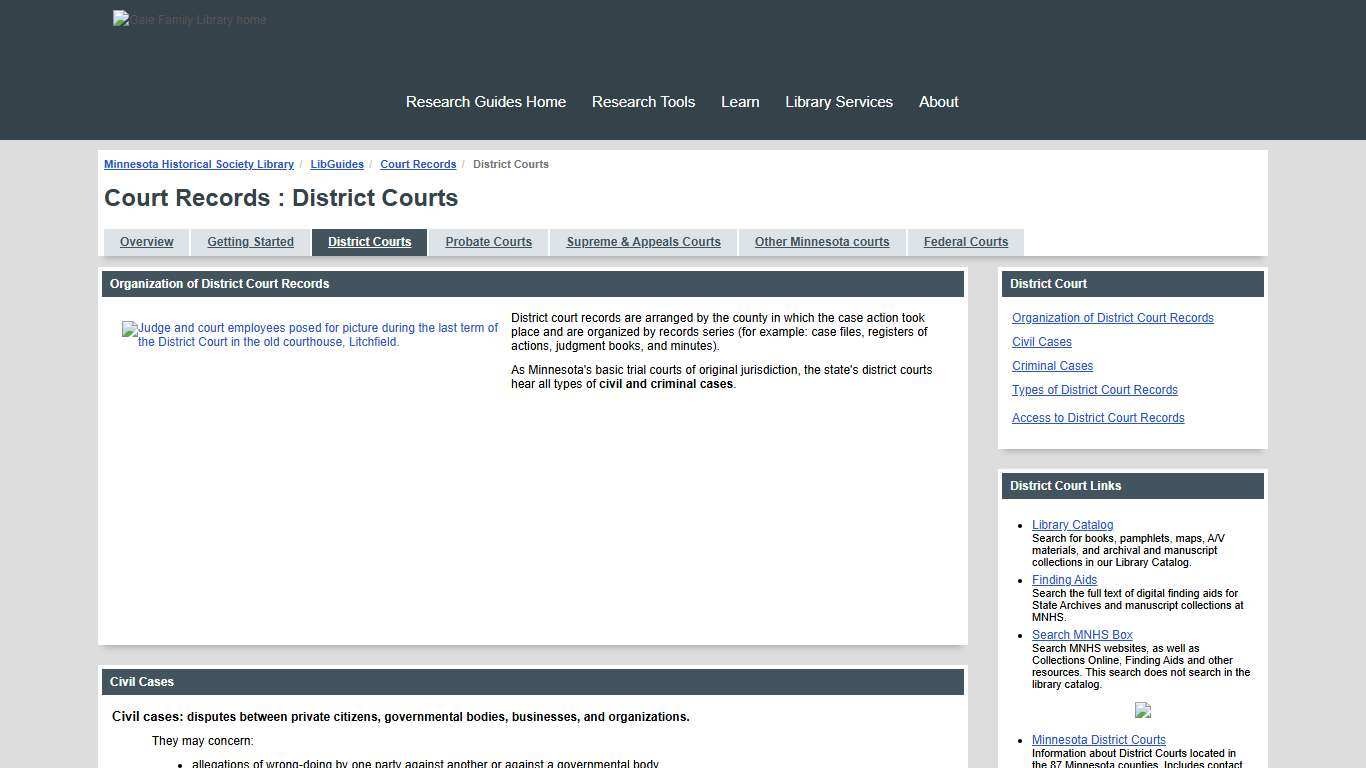Select the Other Minnesota courts tab
1366x768 pixels.
821,241
